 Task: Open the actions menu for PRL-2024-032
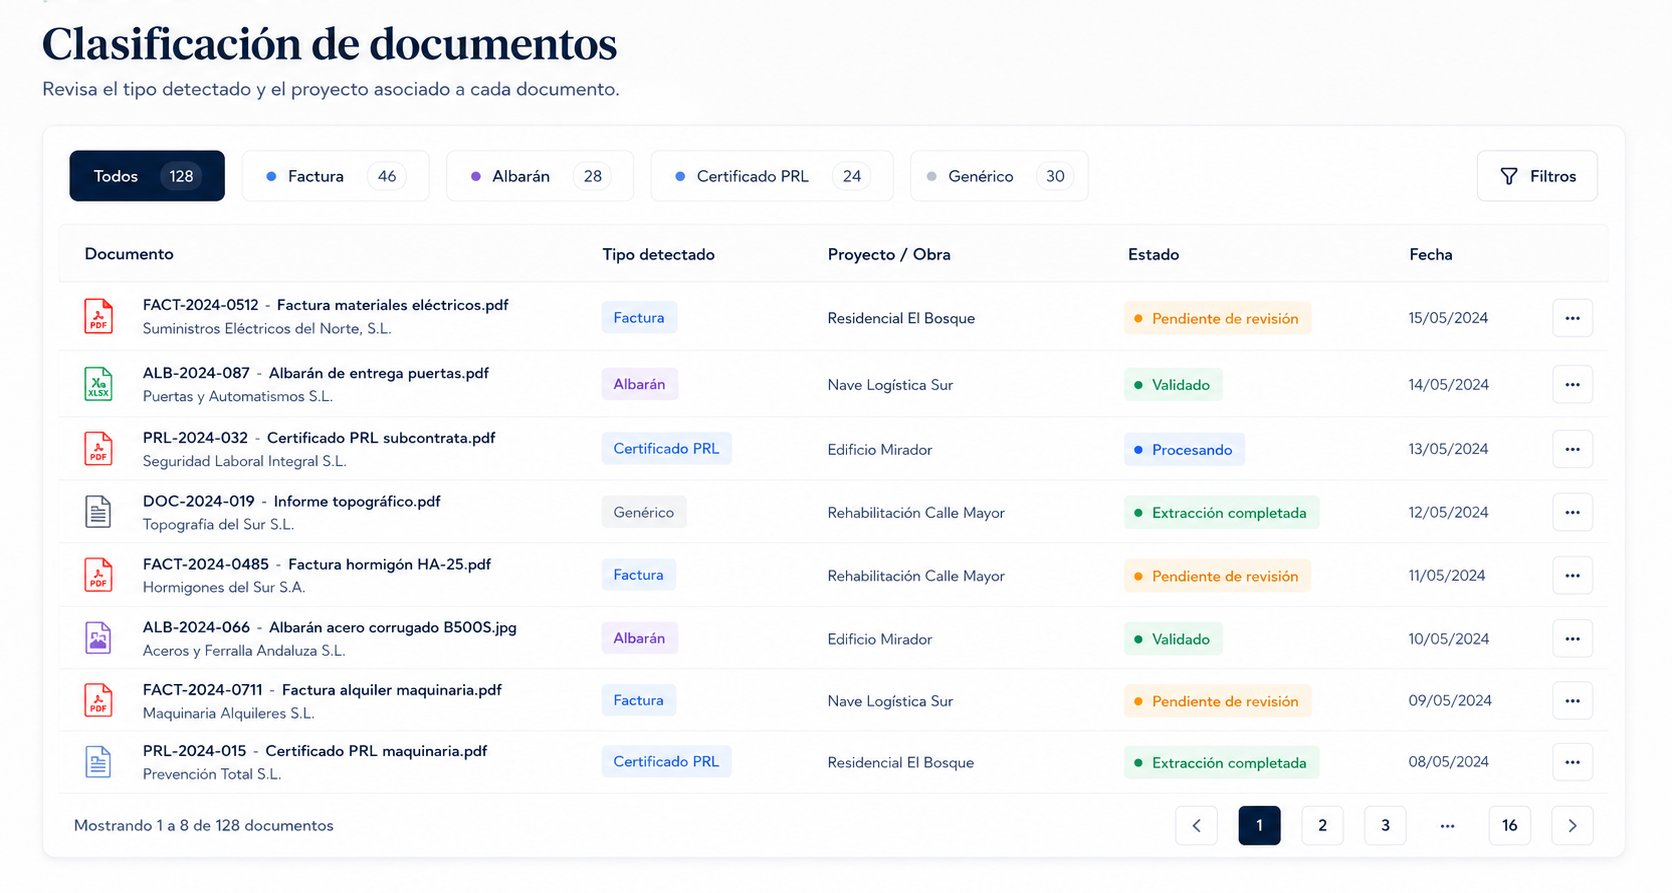coord(1572,449)
